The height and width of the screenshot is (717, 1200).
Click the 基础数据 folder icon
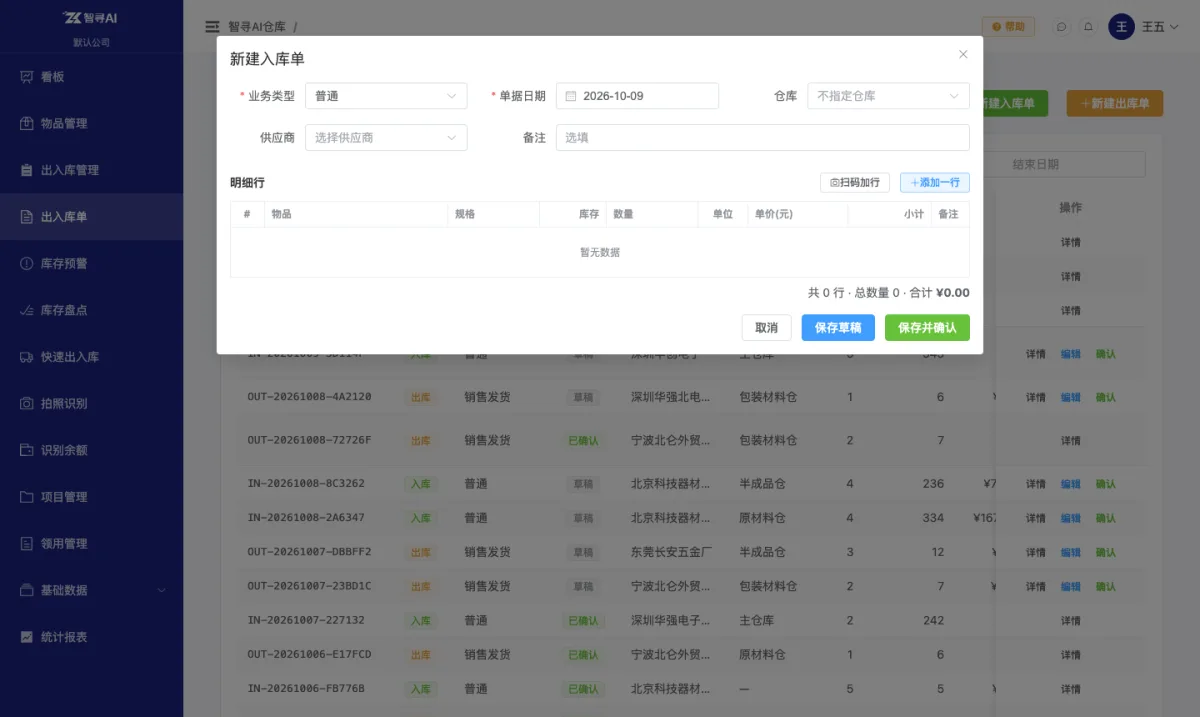click(27, 590)
